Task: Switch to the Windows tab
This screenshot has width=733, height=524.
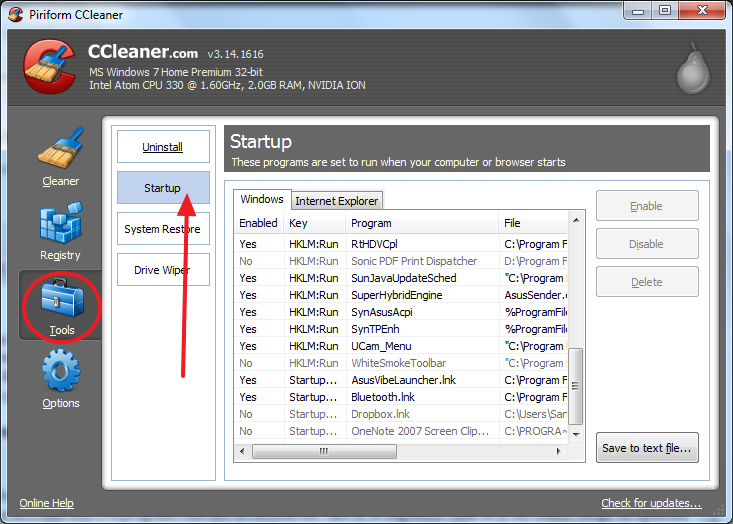Action: [262, 200]
